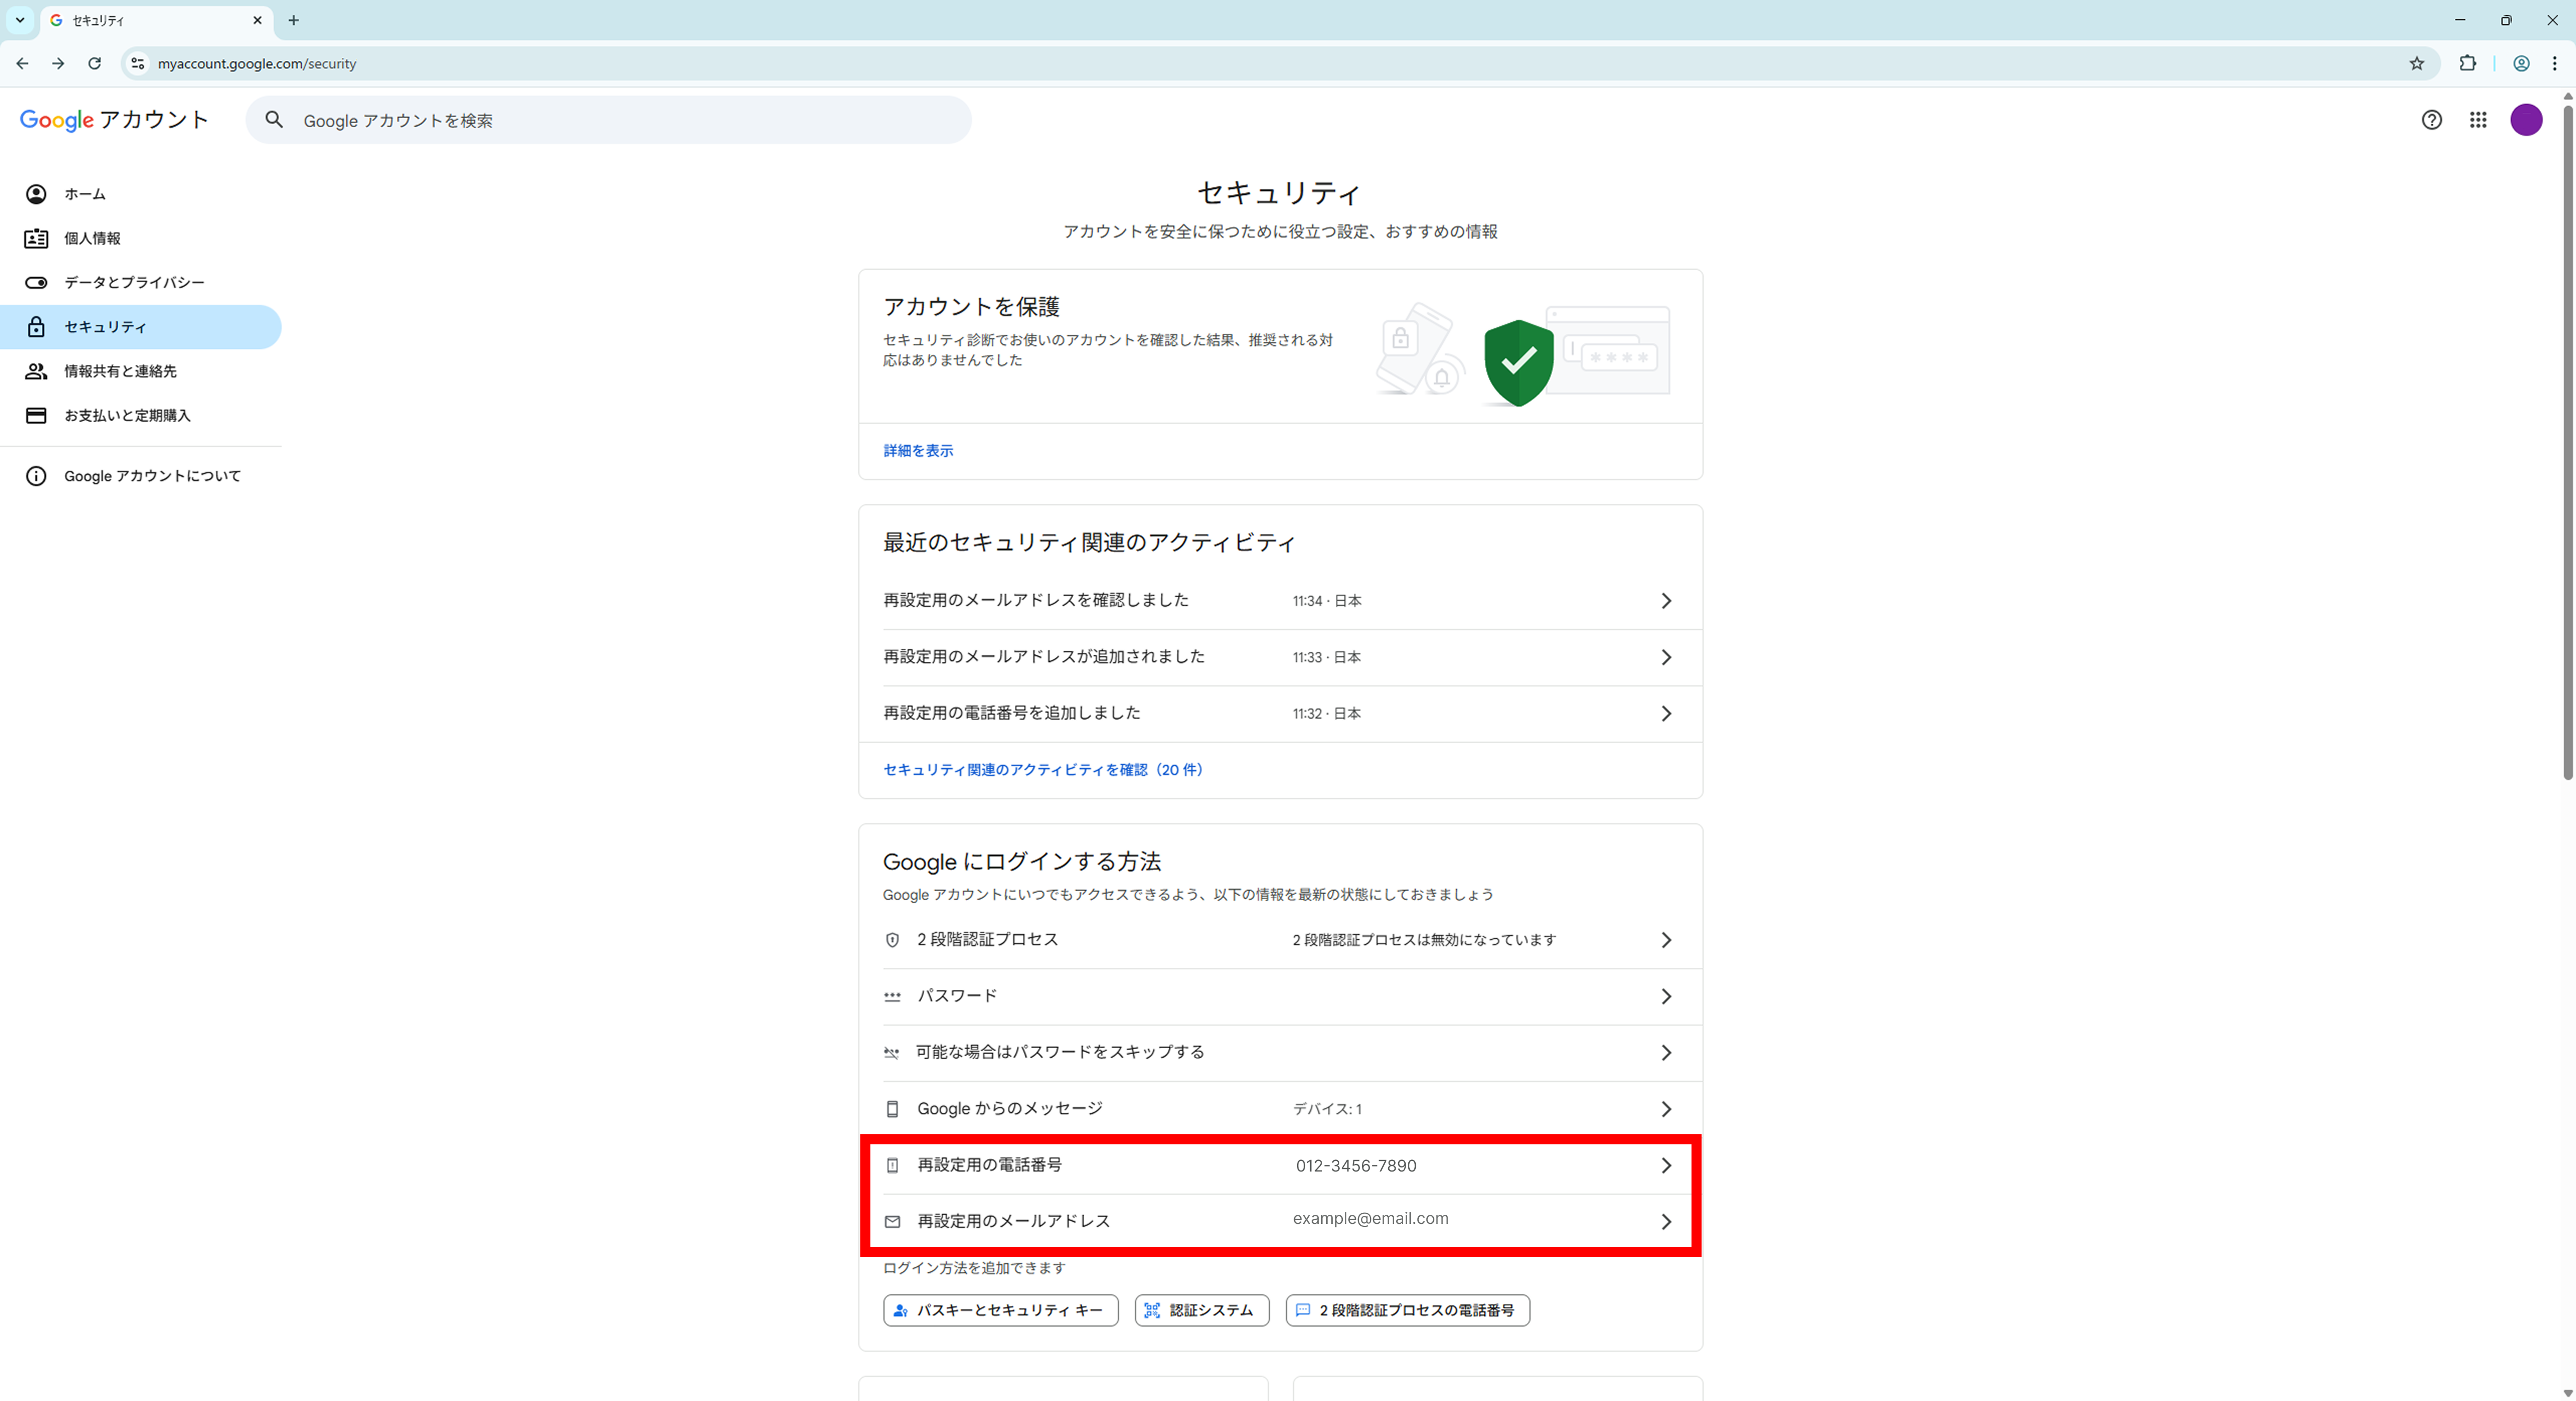
Task: Click the skip-password icon in the row
Action: tap(892, 1052)
